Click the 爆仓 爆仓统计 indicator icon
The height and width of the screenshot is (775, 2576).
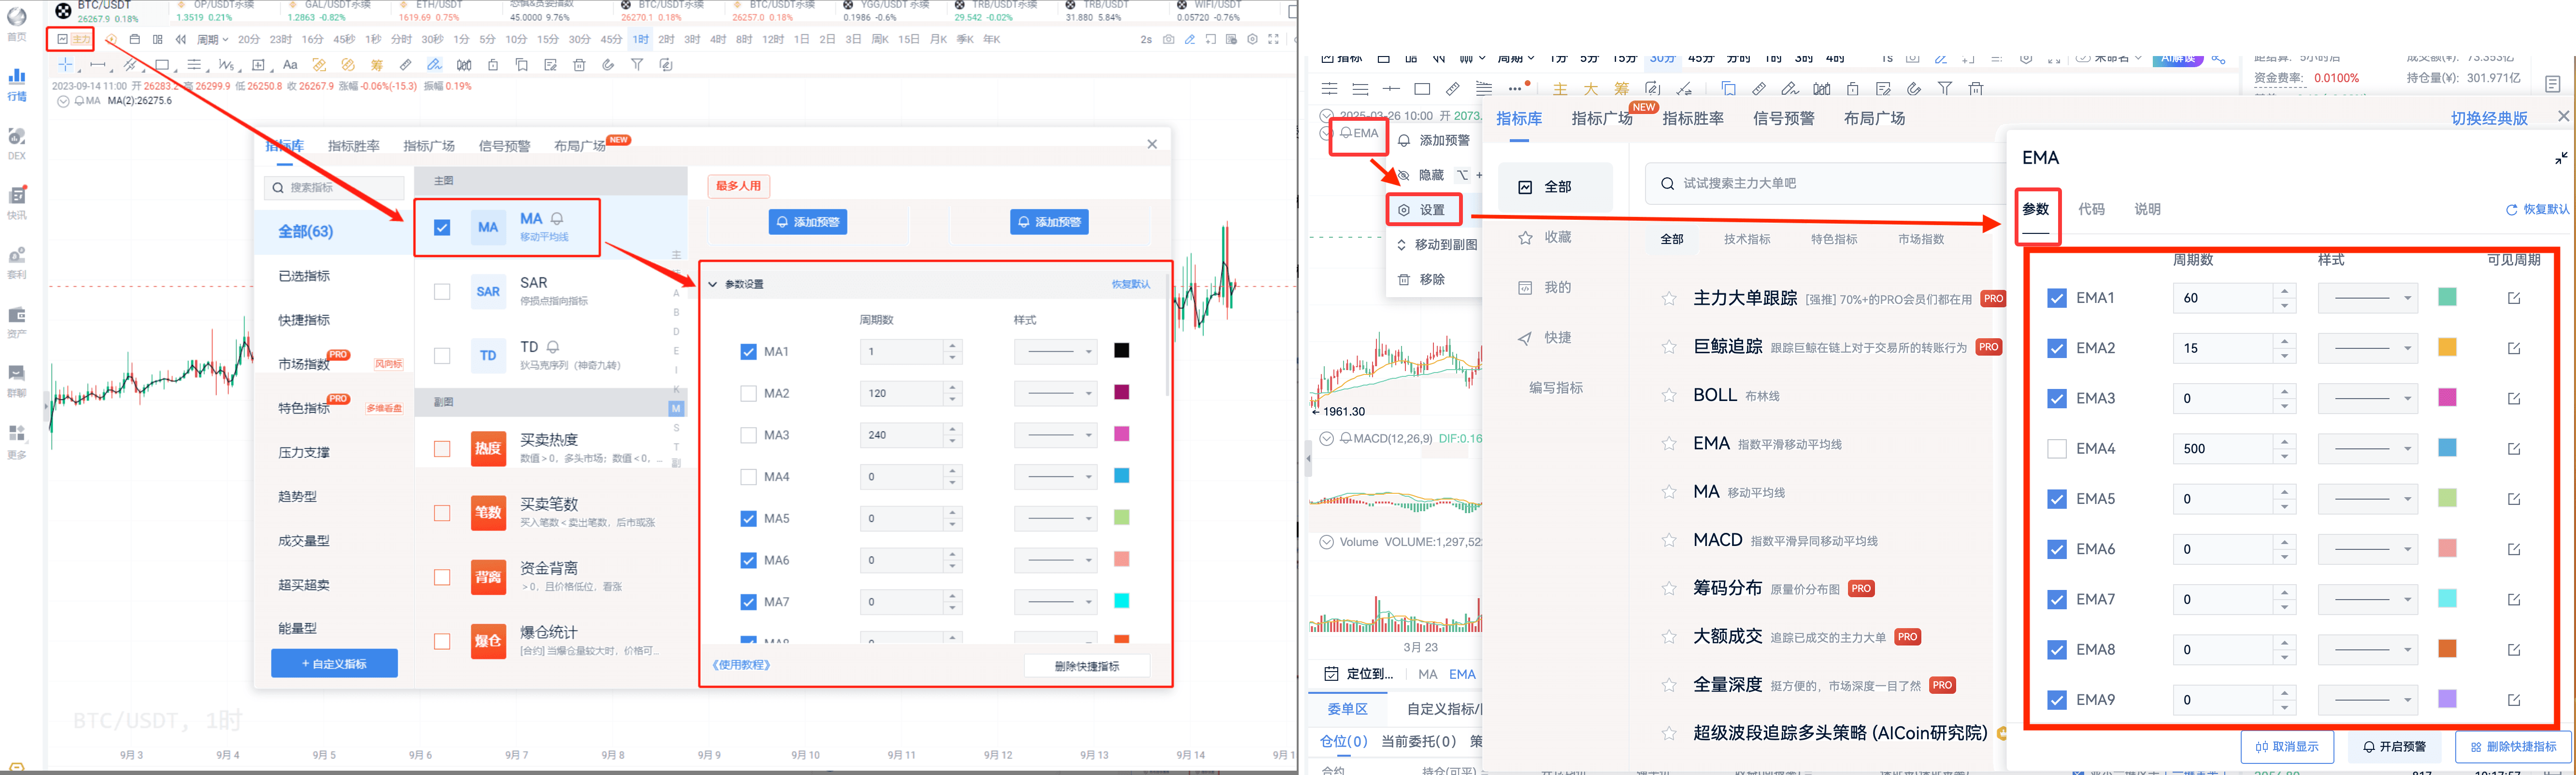pos(488,641)
